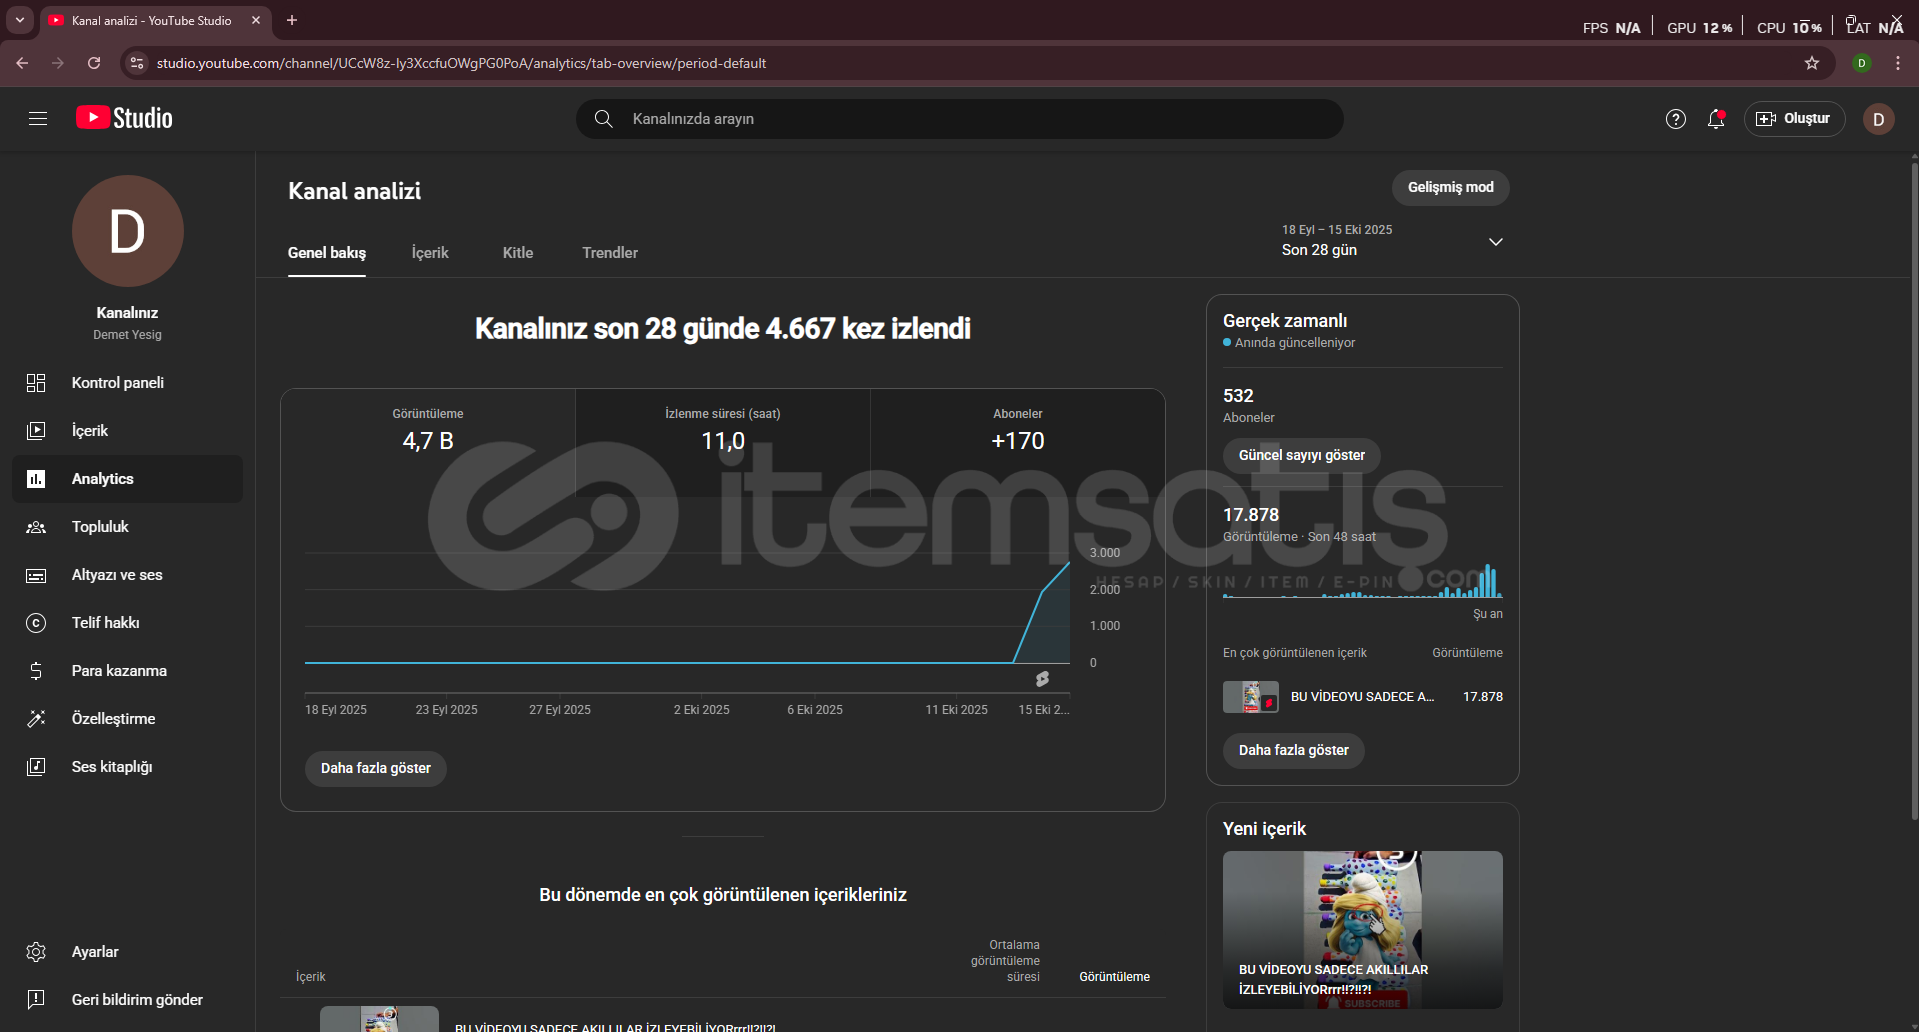The height and width of the screenshot is (1032, 1919).
Task: Click the large channel avatar D
Action: tap(128, 231)
